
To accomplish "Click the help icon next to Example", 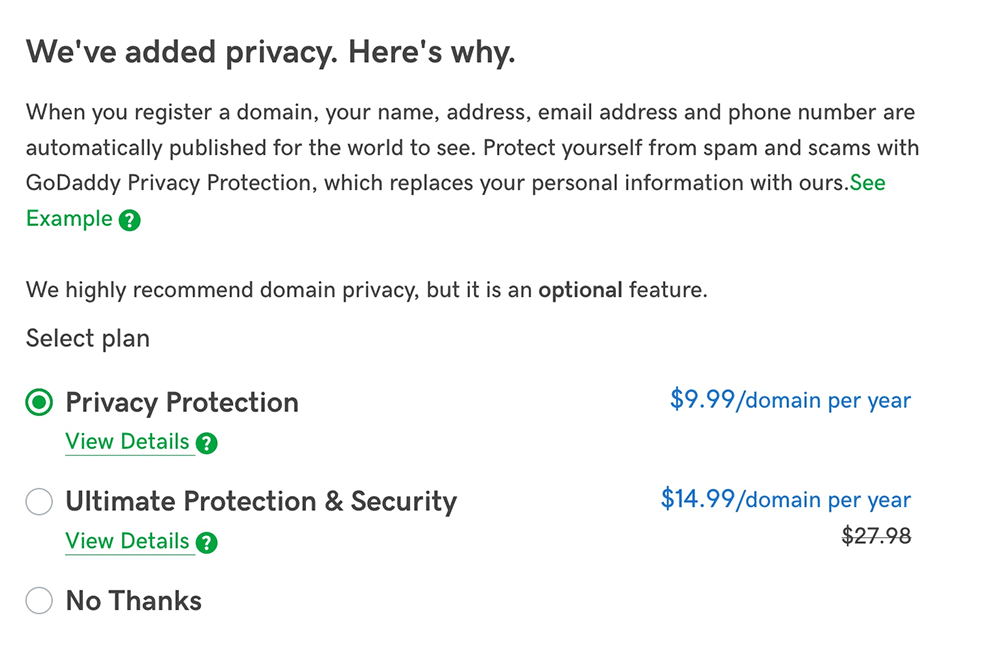I will pos(129,220).
